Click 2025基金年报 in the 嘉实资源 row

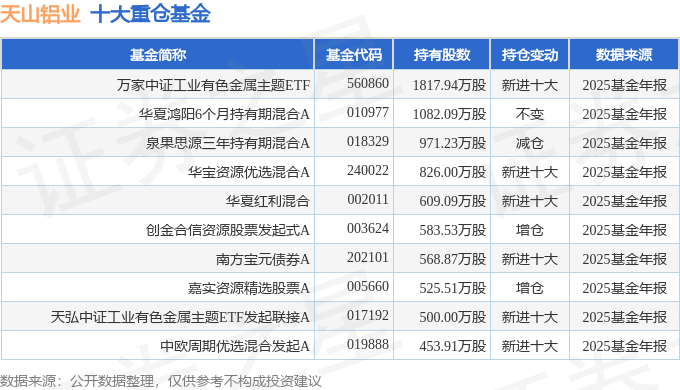click(624, 288)
